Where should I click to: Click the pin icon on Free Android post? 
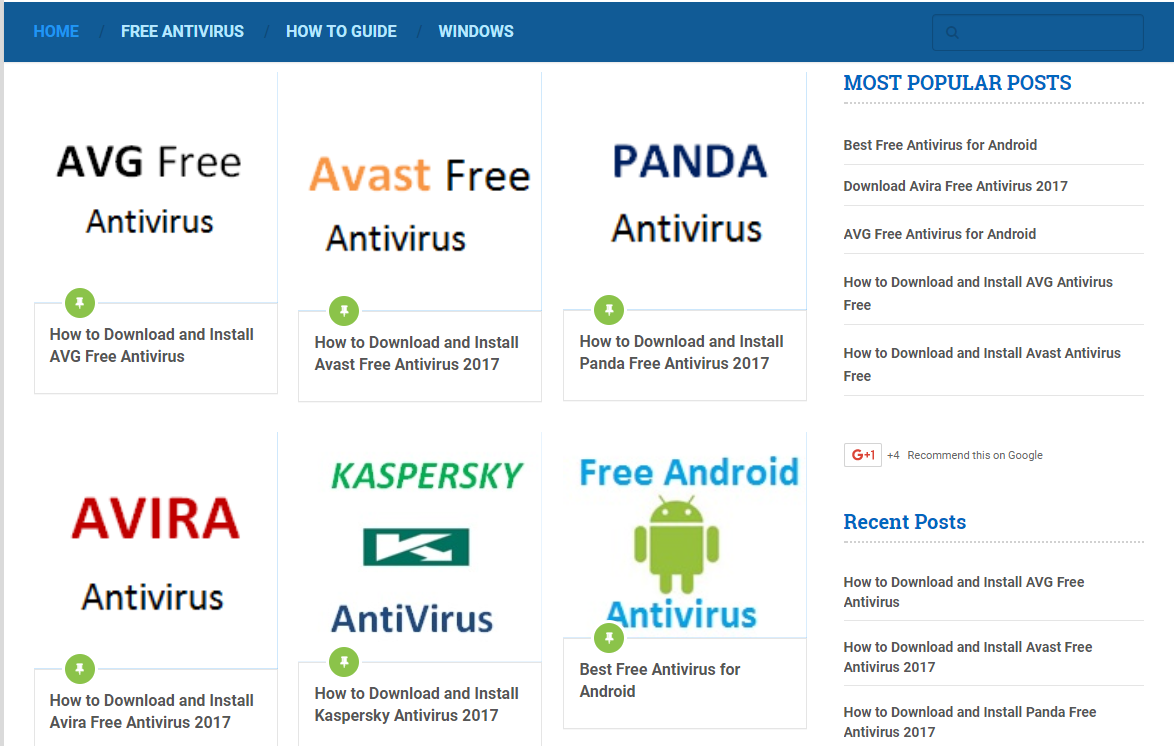pyautogui.click(x=609, y=638)
